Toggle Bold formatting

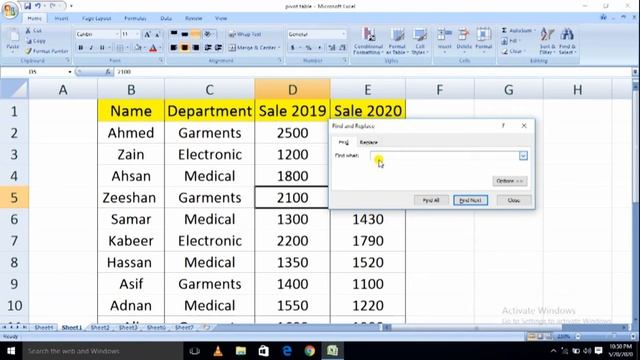click(x=80, y=48)
